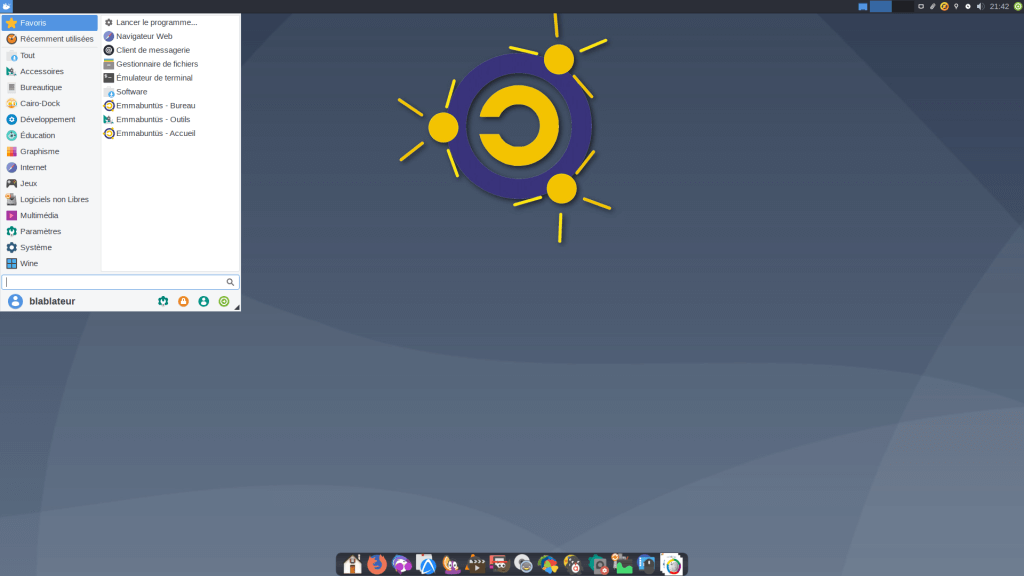Click the white circular tray icon
The image size is (1024, 576).
pyautogui.click(x=968, y=7)
